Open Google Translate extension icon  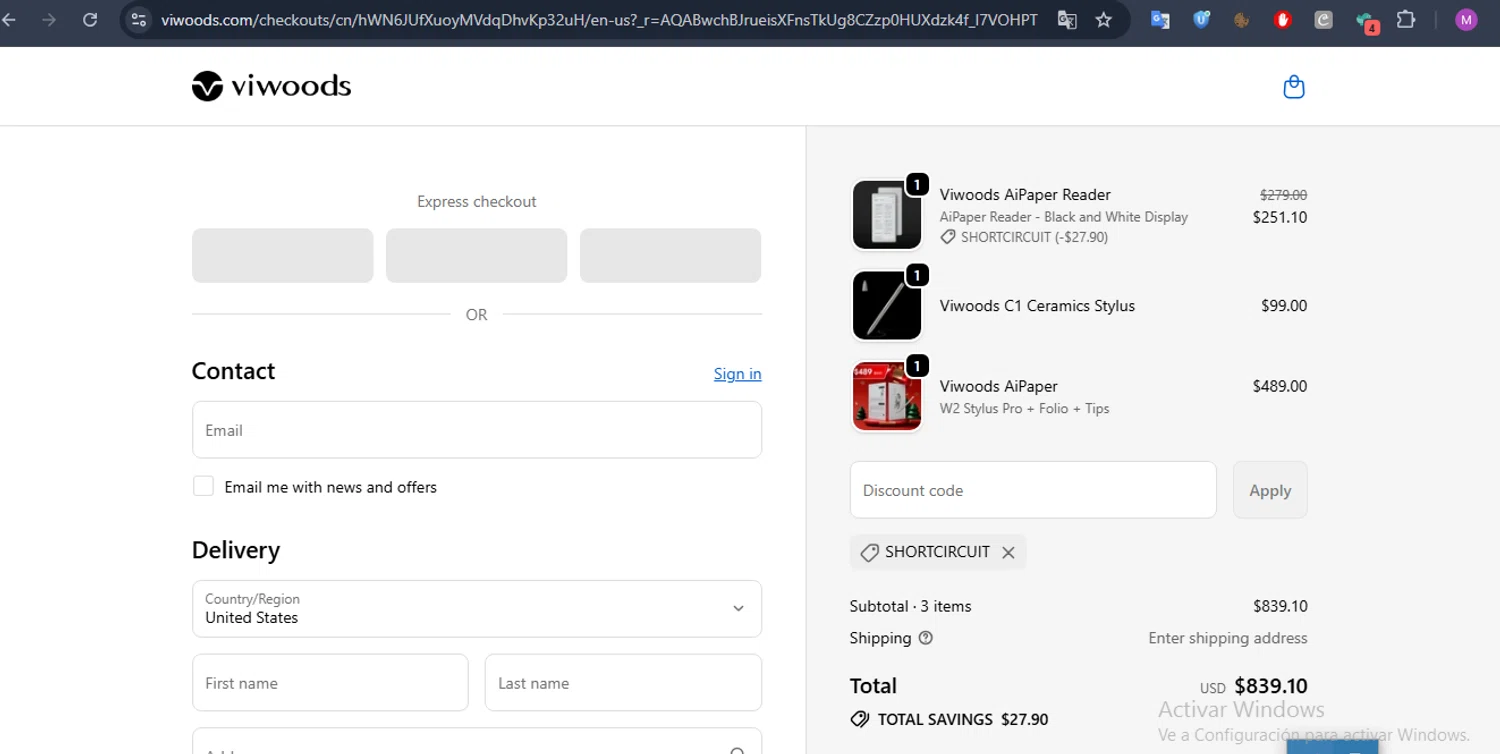coord(1160,19)
